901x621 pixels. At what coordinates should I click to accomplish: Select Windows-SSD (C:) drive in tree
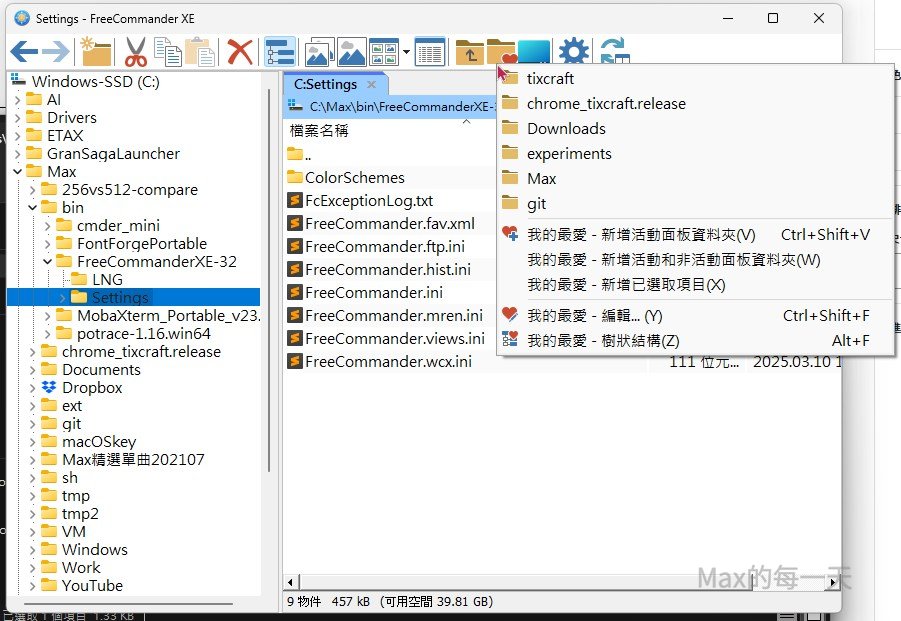coord(95,82)
